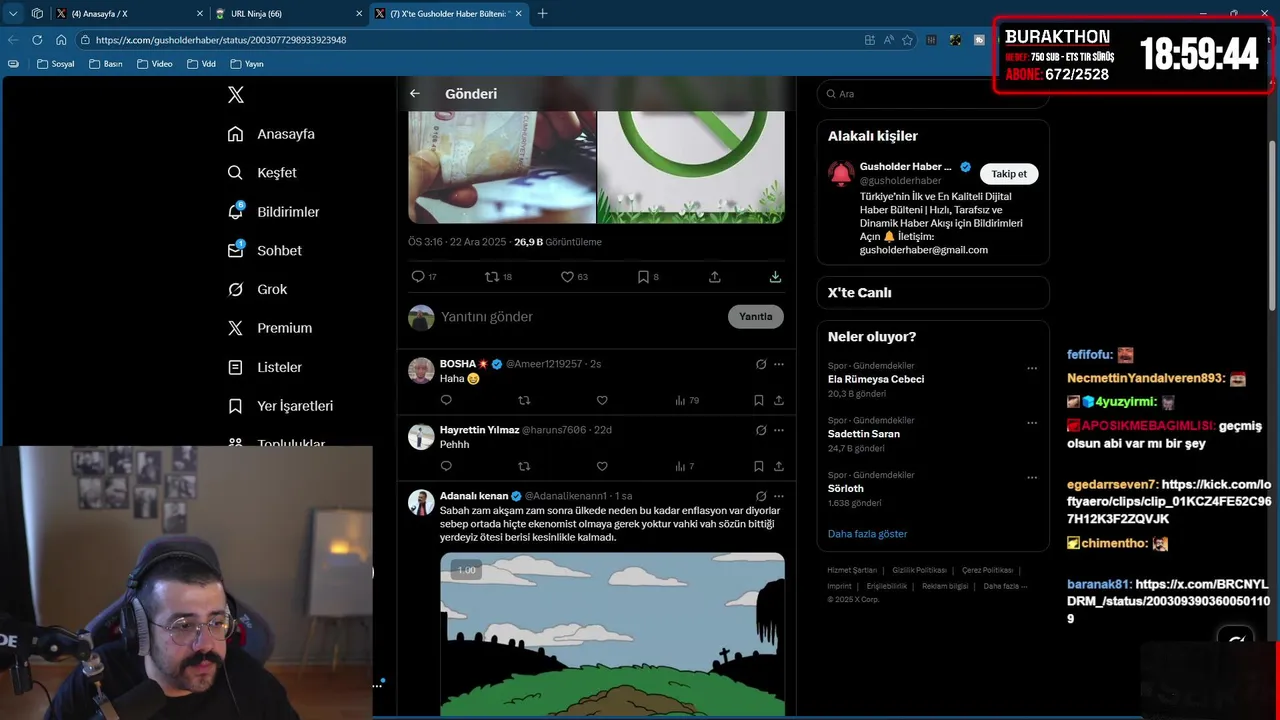The height and width of the screenshot is (720, 1280).
Task: Open Yayın bookmarks folder
Action: coord(247,64)
